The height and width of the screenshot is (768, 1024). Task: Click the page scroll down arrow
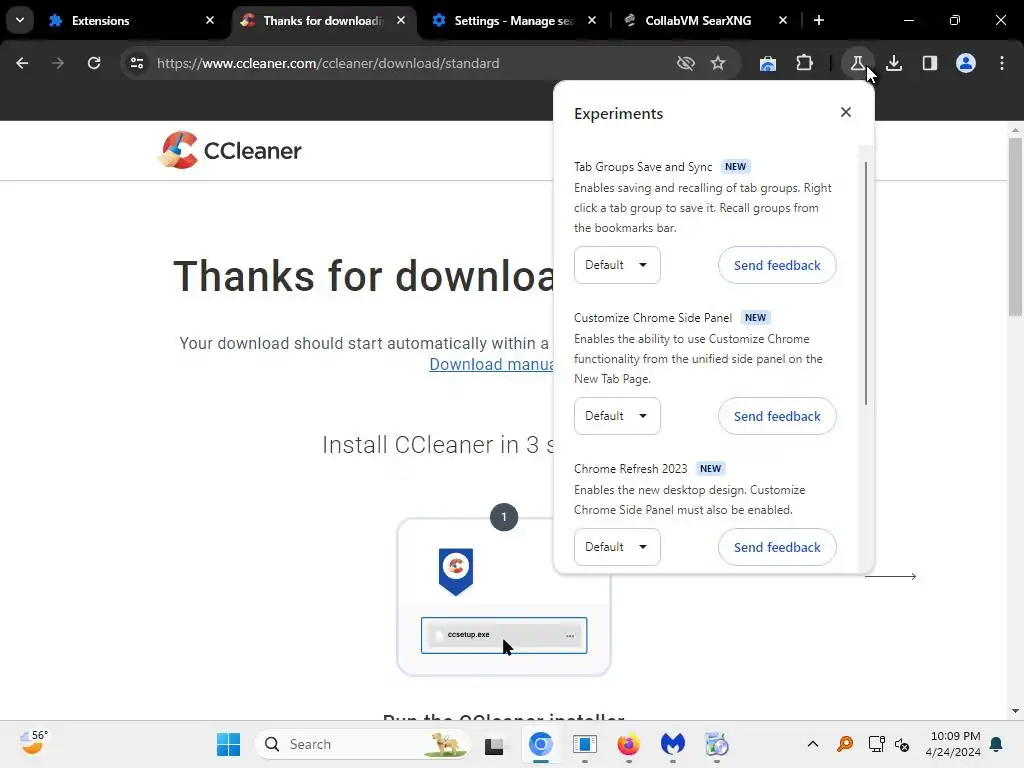(1015, 711)
